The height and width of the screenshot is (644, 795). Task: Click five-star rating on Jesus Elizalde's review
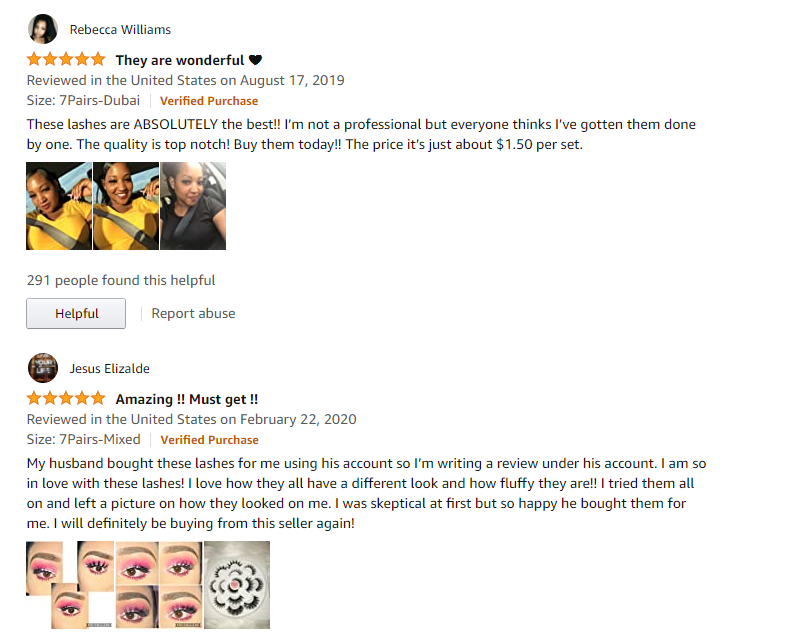click(x=66, y=398)
